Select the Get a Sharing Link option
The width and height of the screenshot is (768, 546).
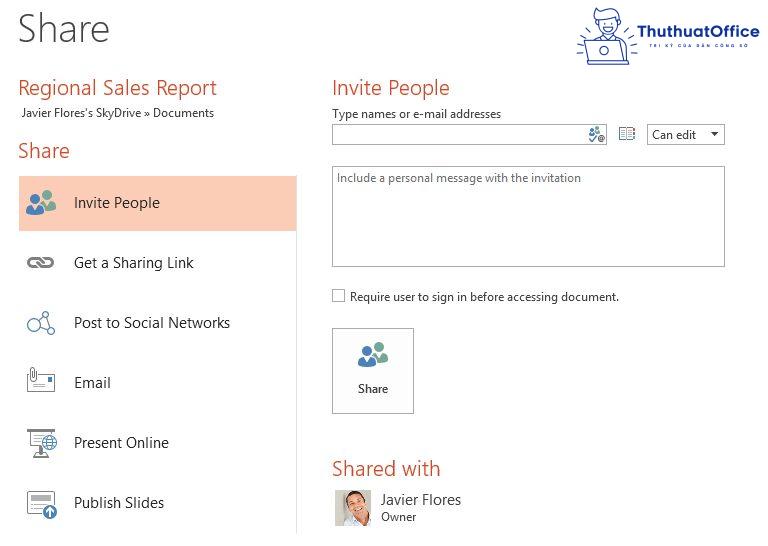tap(133, 263)
